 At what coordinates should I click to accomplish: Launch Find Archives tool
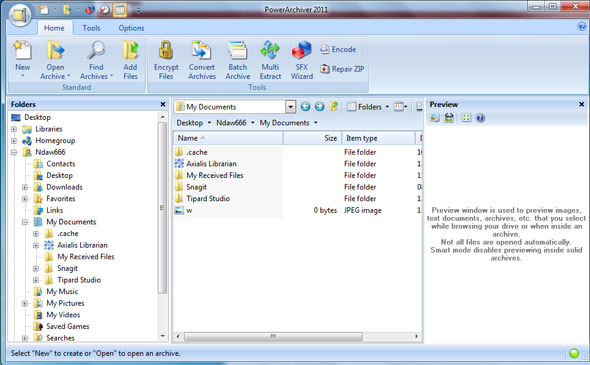[x=96, y=60]
